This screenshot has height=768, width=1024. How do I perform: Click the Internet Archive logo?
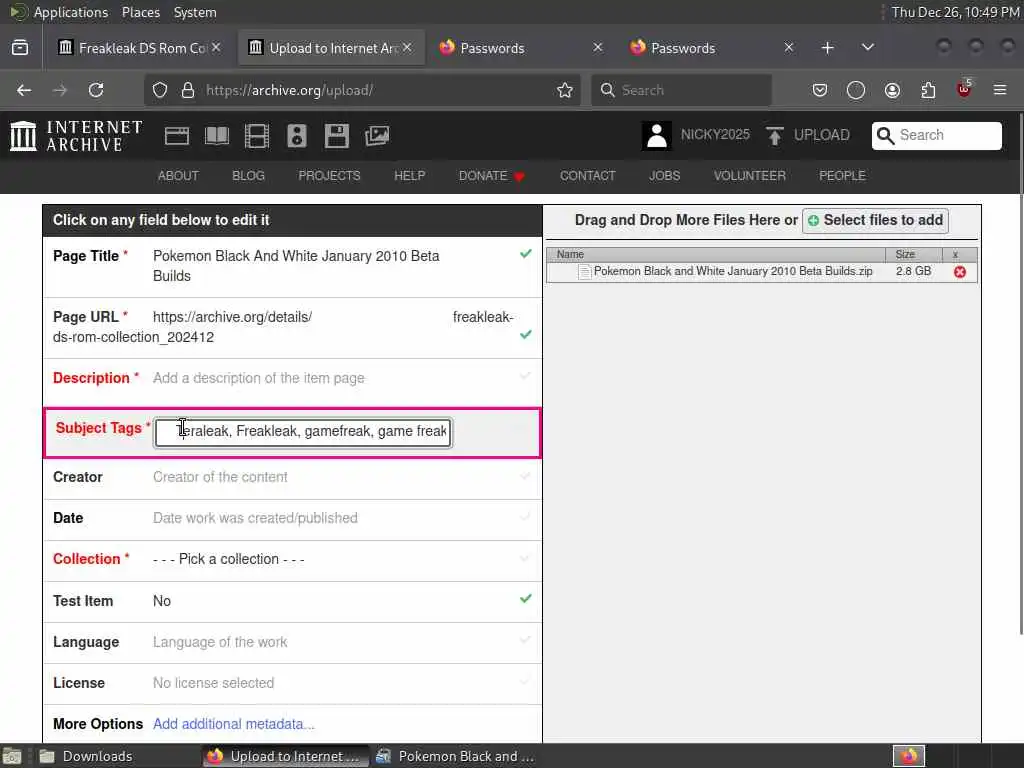pyautogui.click(x=76, y=136)
